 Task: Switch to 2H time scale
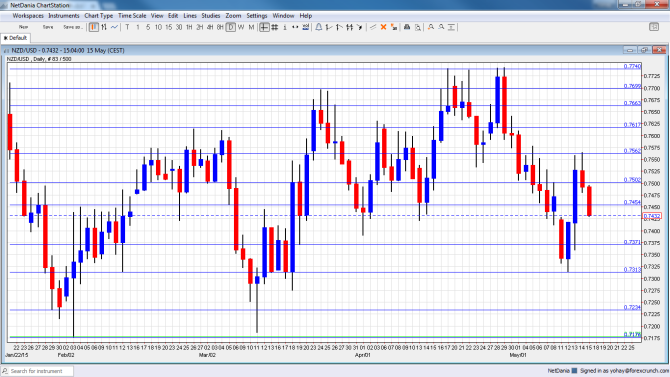click(200, 27)
